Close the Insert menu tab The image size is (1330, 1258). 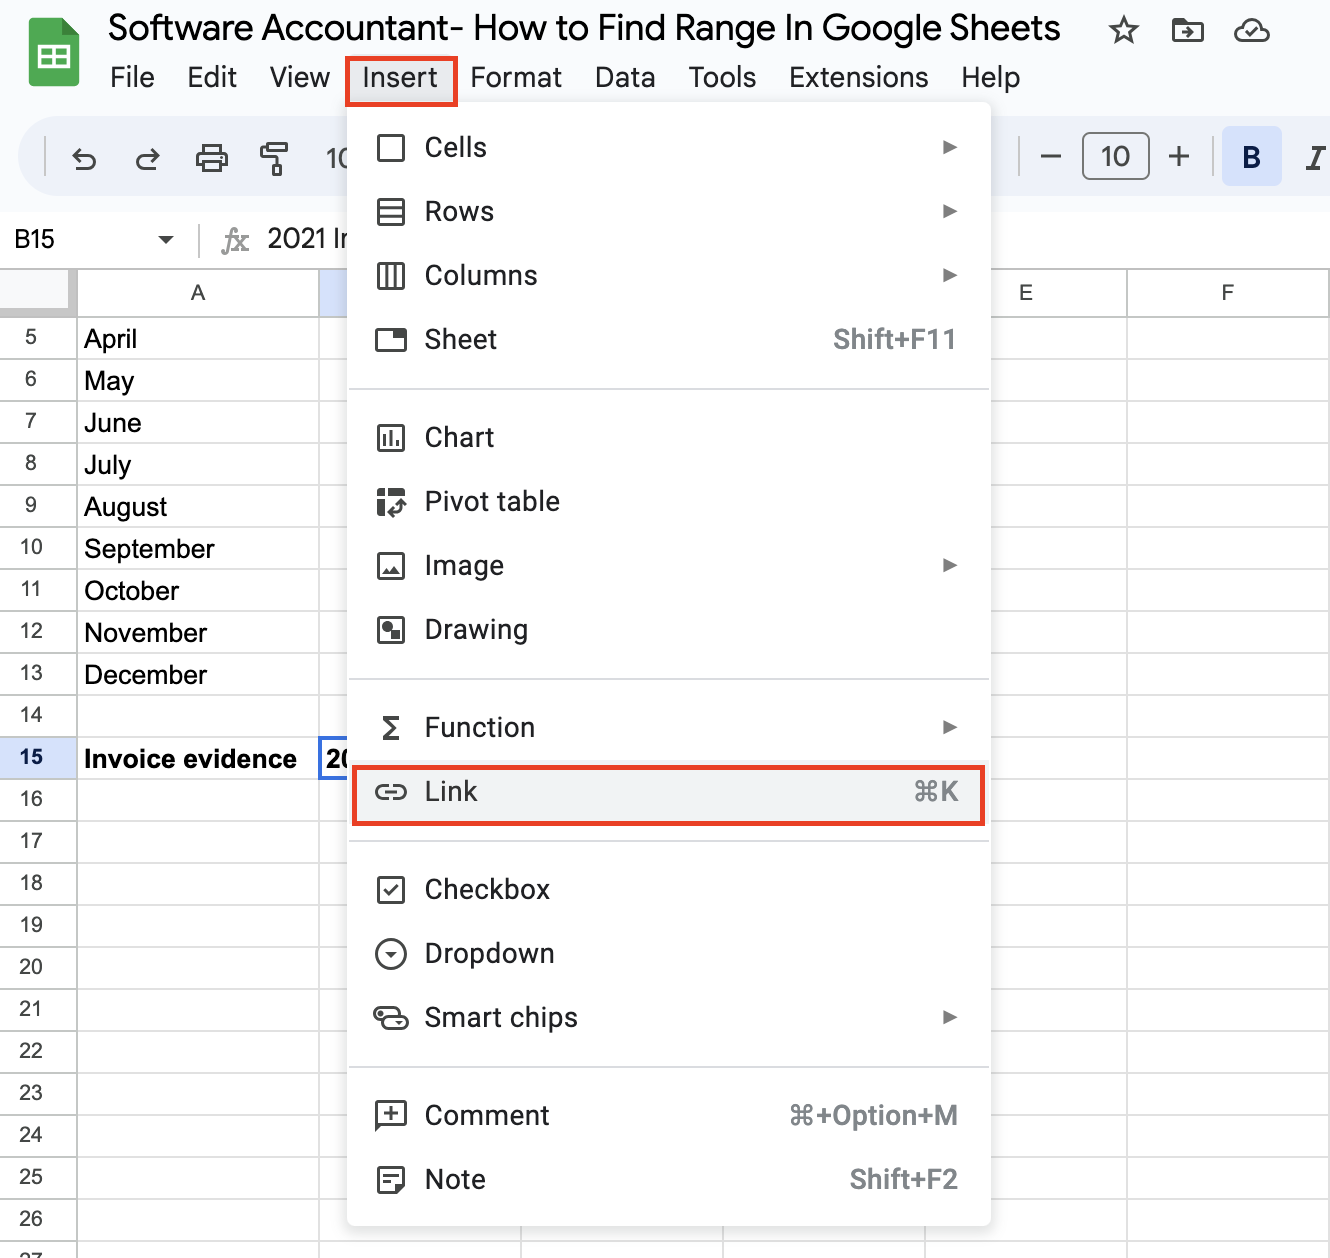pos(400,80)
